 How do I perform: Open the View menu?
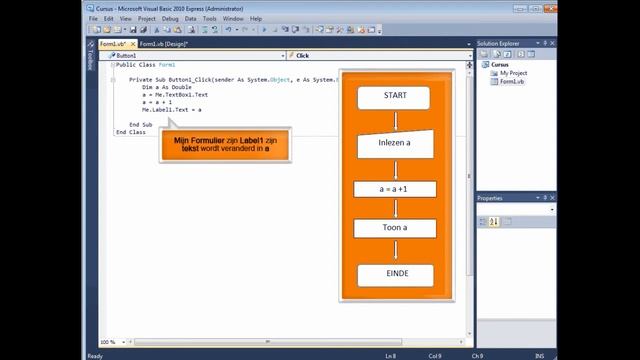tap(126, 19)
